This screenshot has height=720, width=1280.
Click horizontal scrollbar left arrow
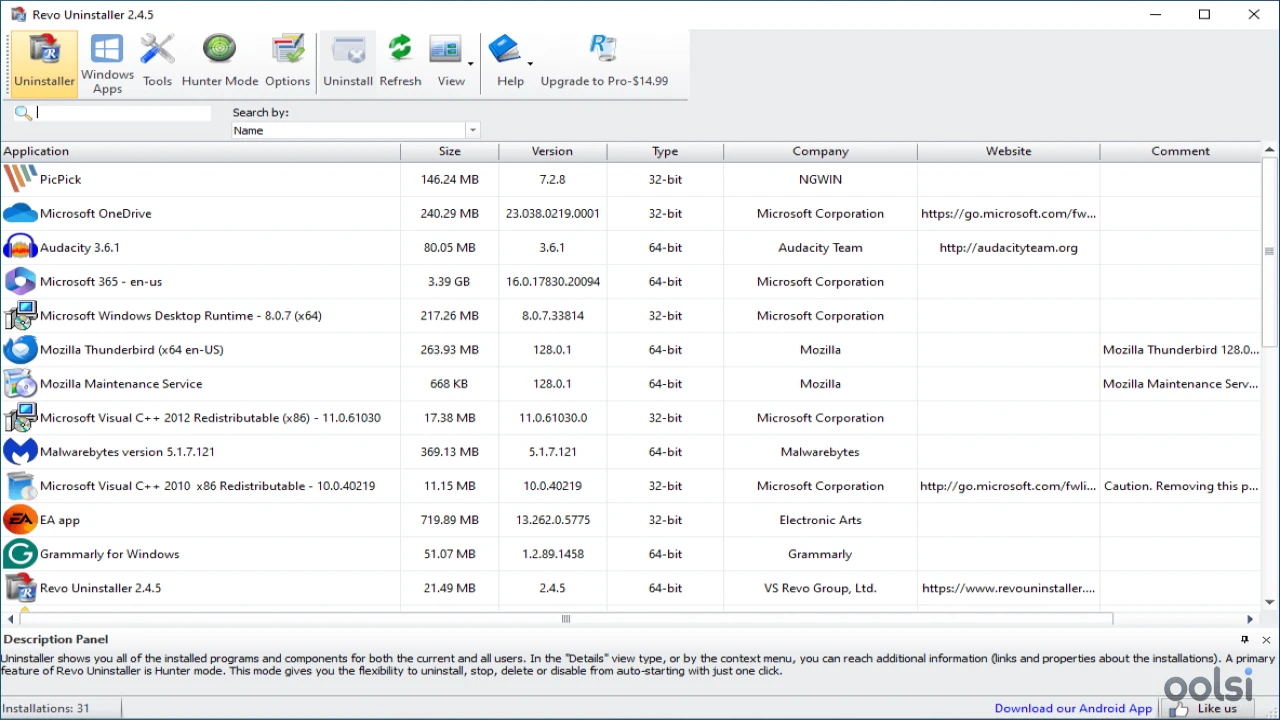pos(11,619)
